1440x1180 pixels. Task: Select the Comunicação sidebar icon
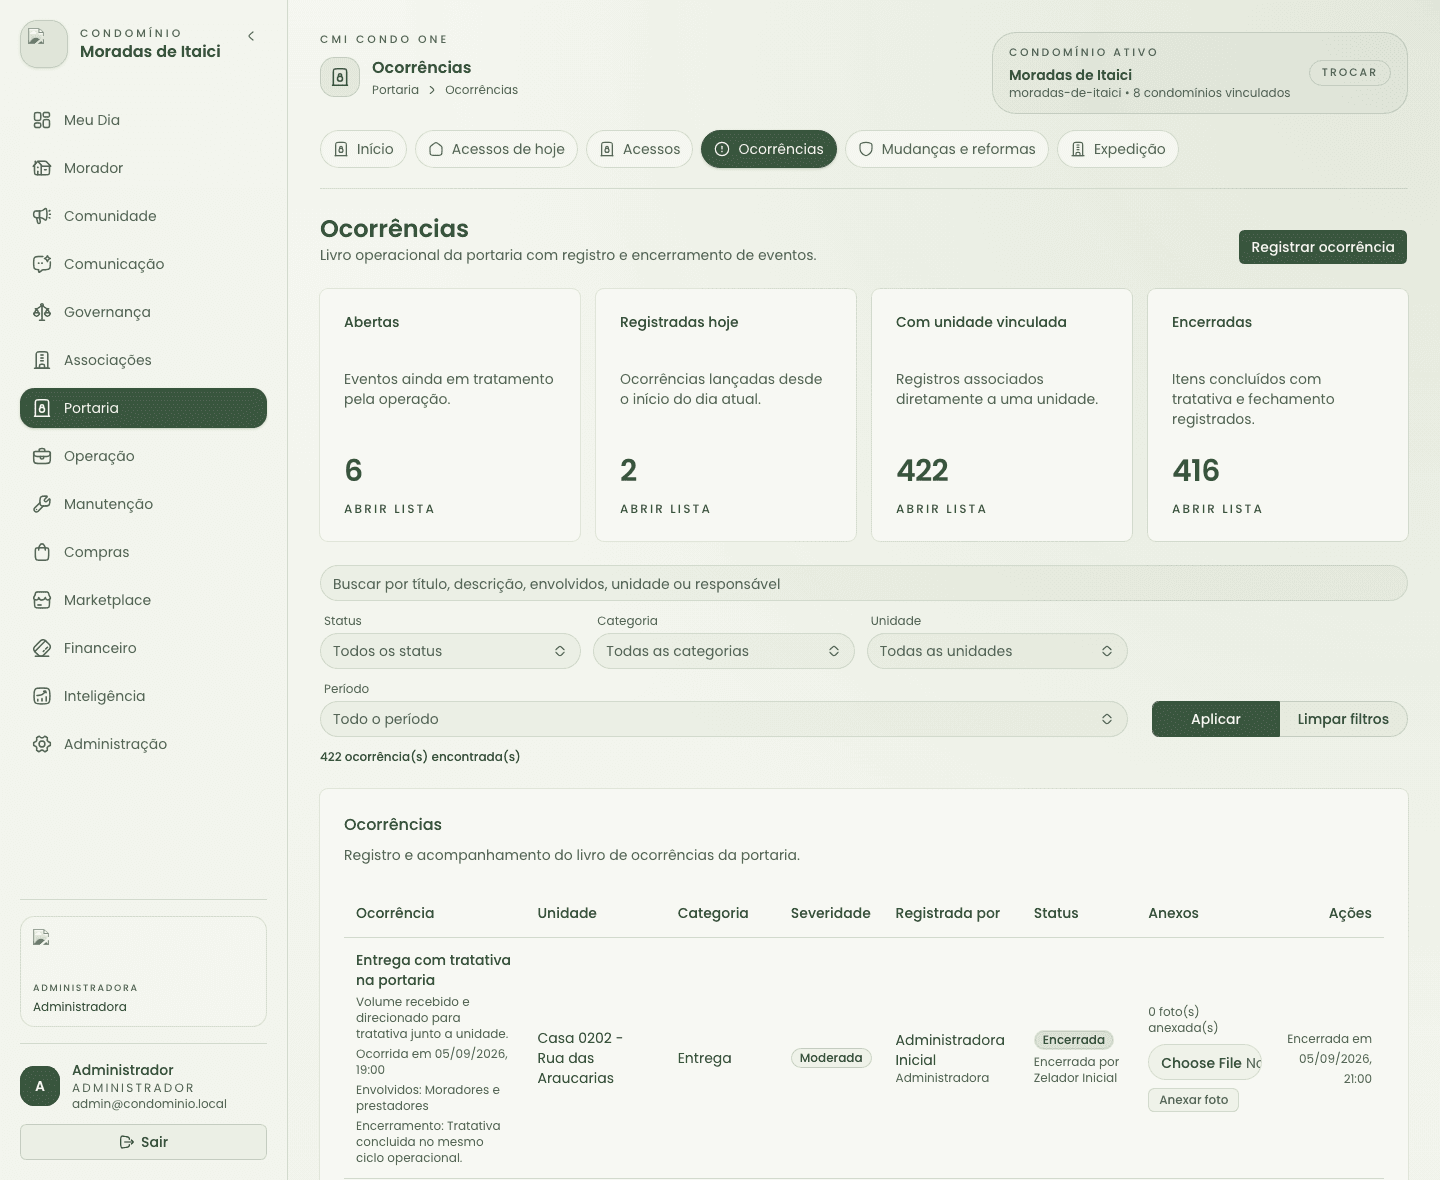point(42,264)
